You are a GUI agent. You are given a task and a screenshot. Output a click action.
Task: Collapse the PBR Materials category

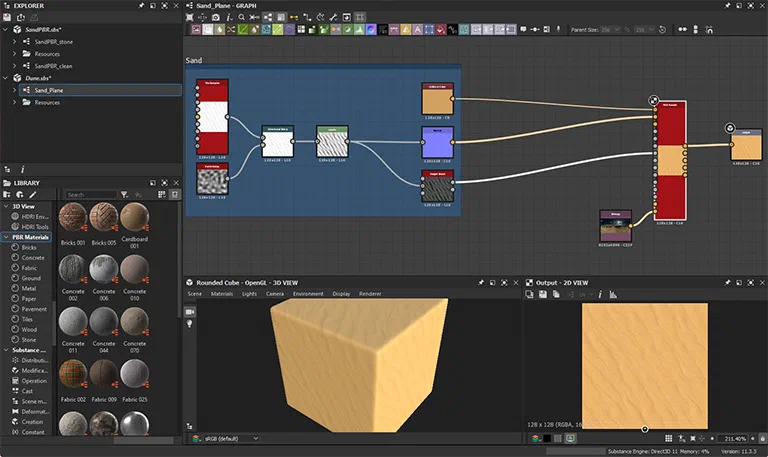6,237
